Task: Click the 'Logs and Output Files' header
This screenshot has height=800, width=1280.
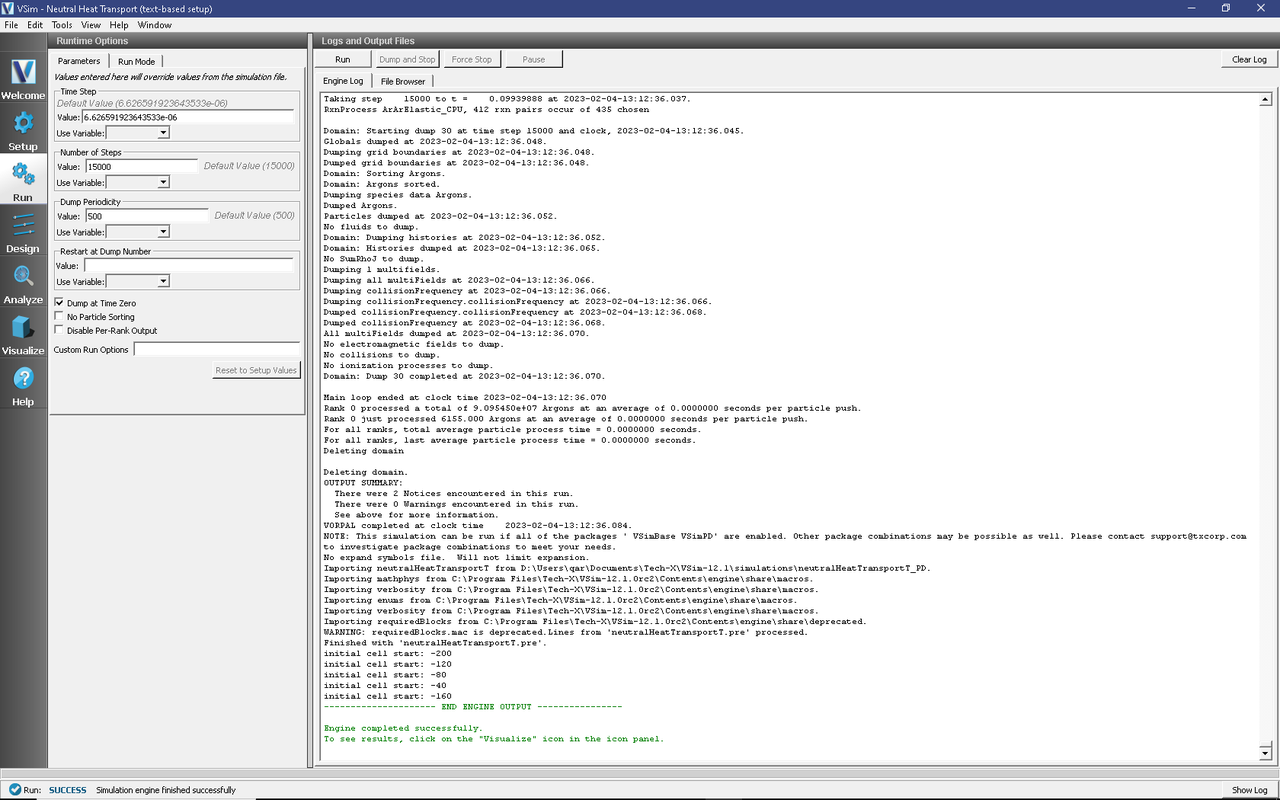Action: point(368,41)
